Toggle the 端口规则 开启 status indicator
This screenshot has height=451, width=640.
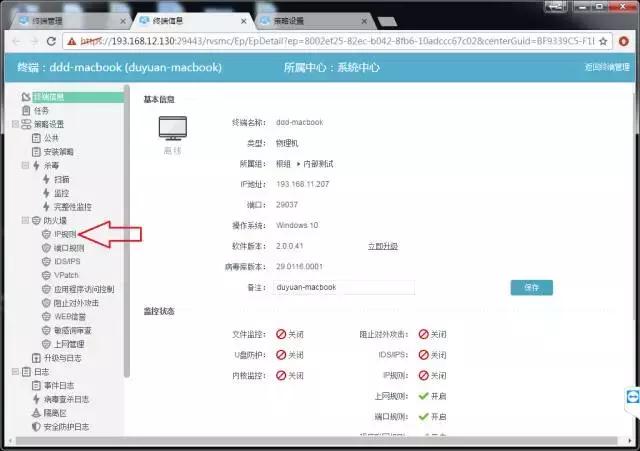[x=432, y=417]
